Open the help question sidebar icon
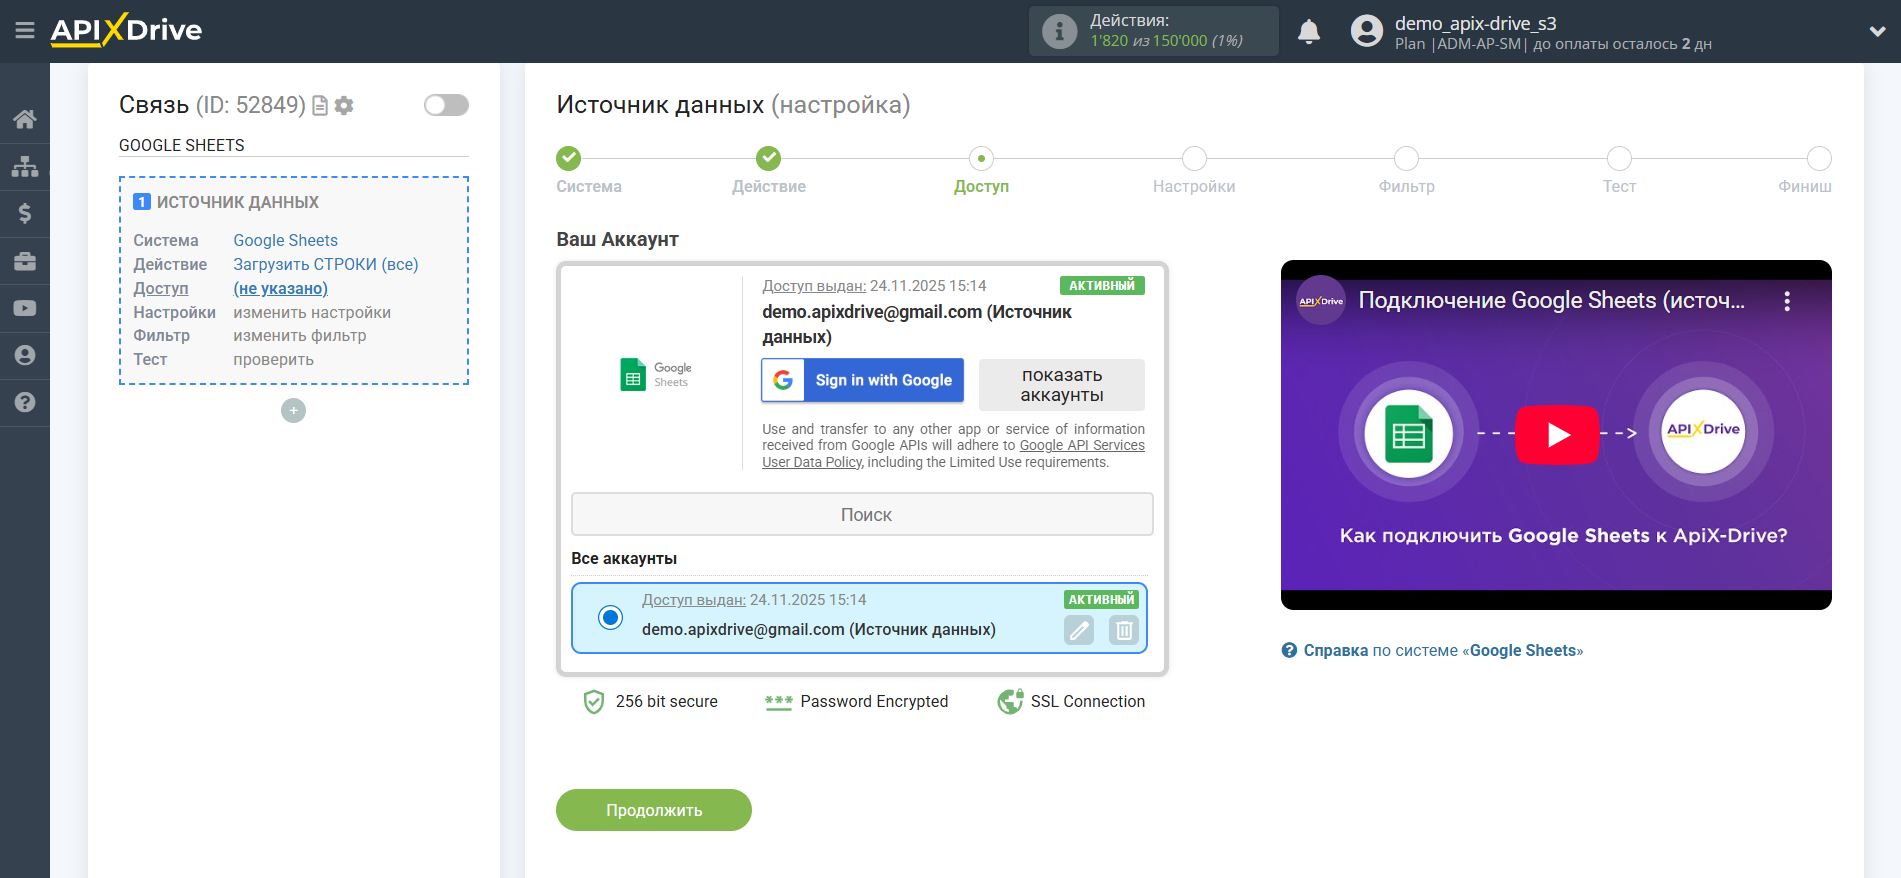The width and height of the screenshot is (1901, 878). (25, 402)
